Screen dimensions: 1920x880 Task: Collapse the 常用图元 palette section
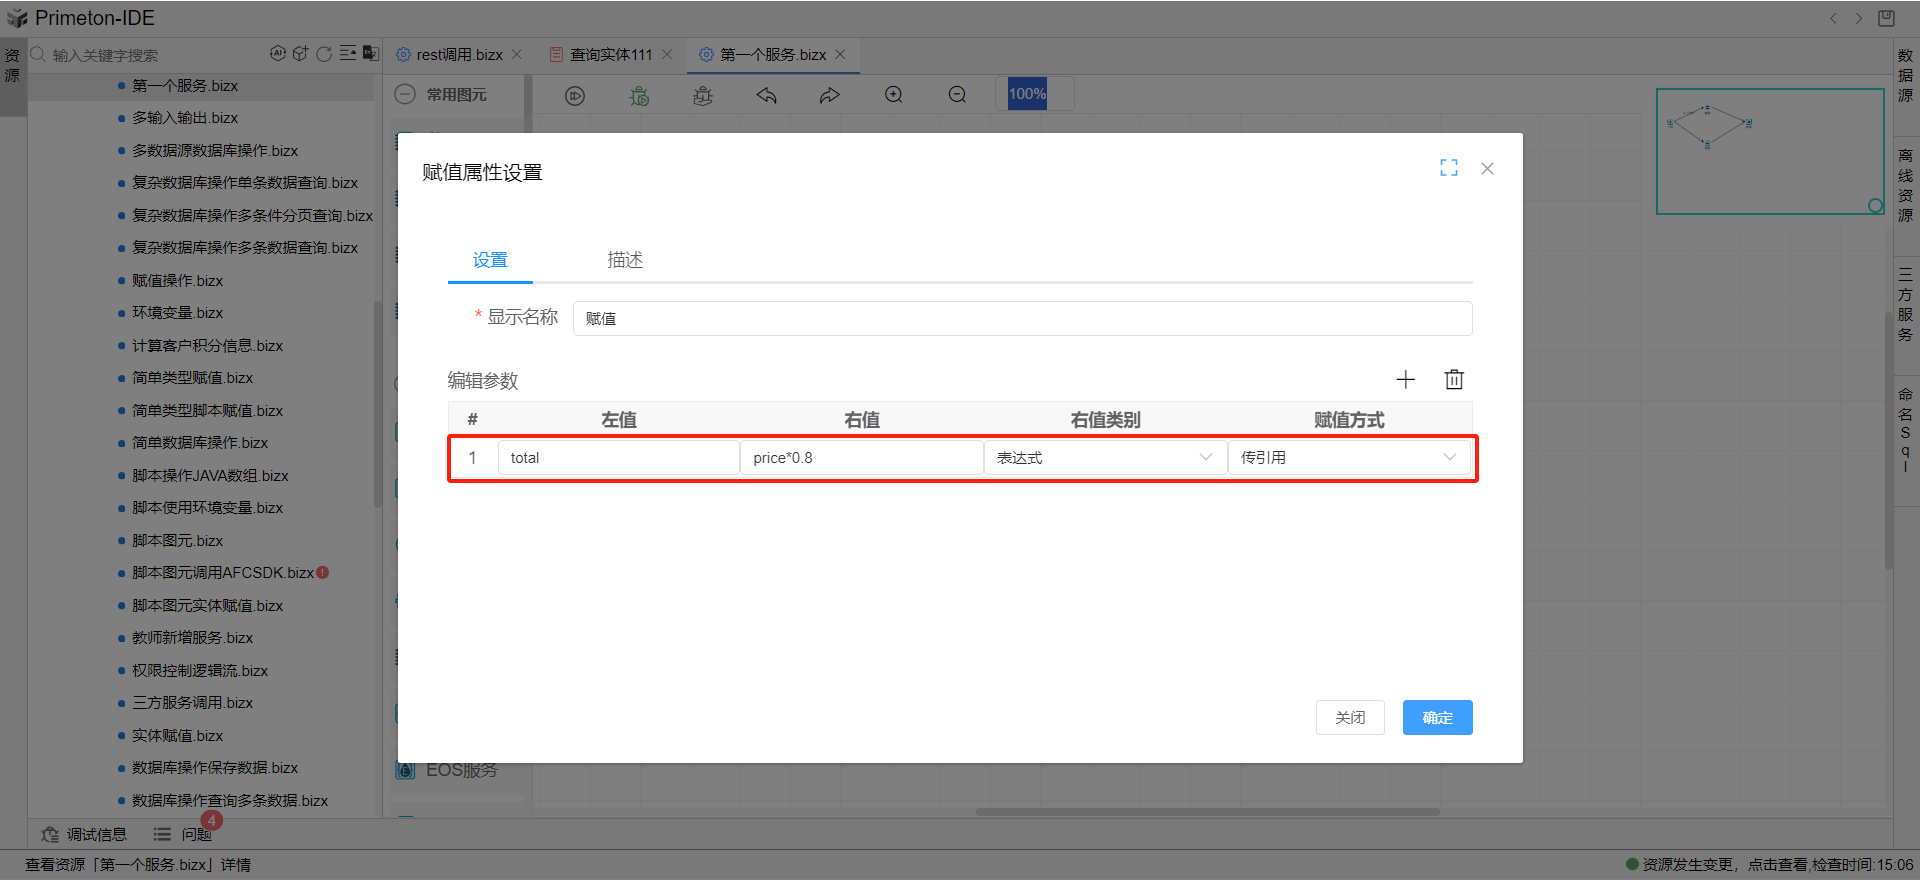405,95
